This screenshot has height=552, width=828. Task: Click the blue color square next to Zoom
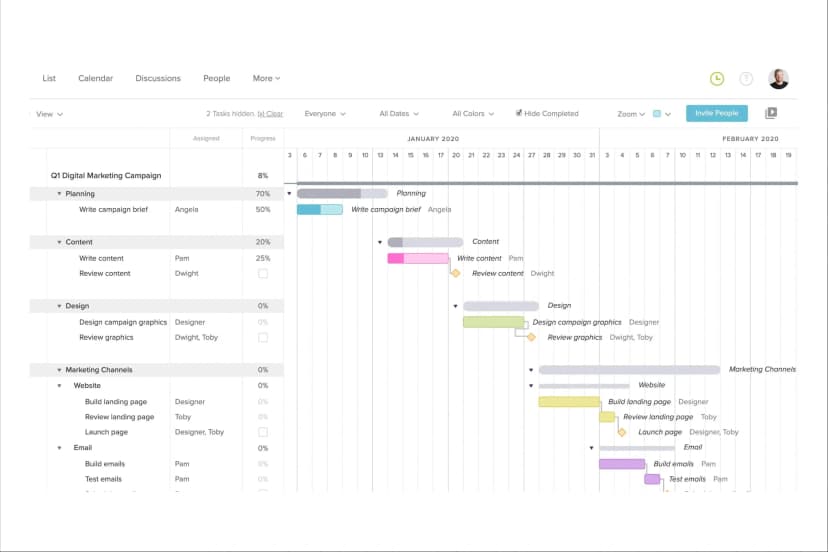[657, 114]
